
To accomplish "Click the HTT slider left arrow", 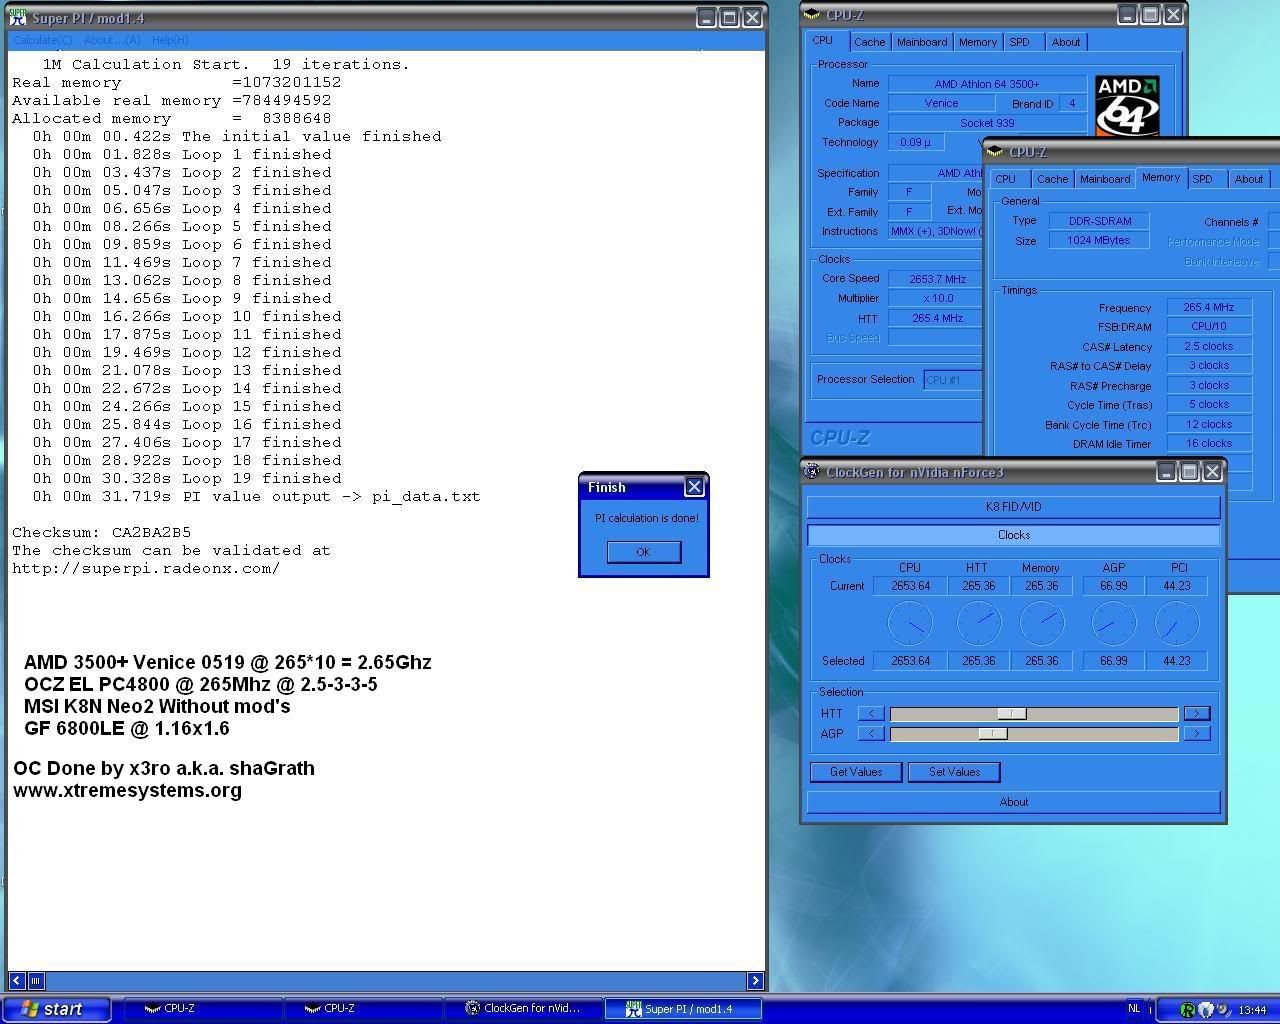I will coord(871,713).
